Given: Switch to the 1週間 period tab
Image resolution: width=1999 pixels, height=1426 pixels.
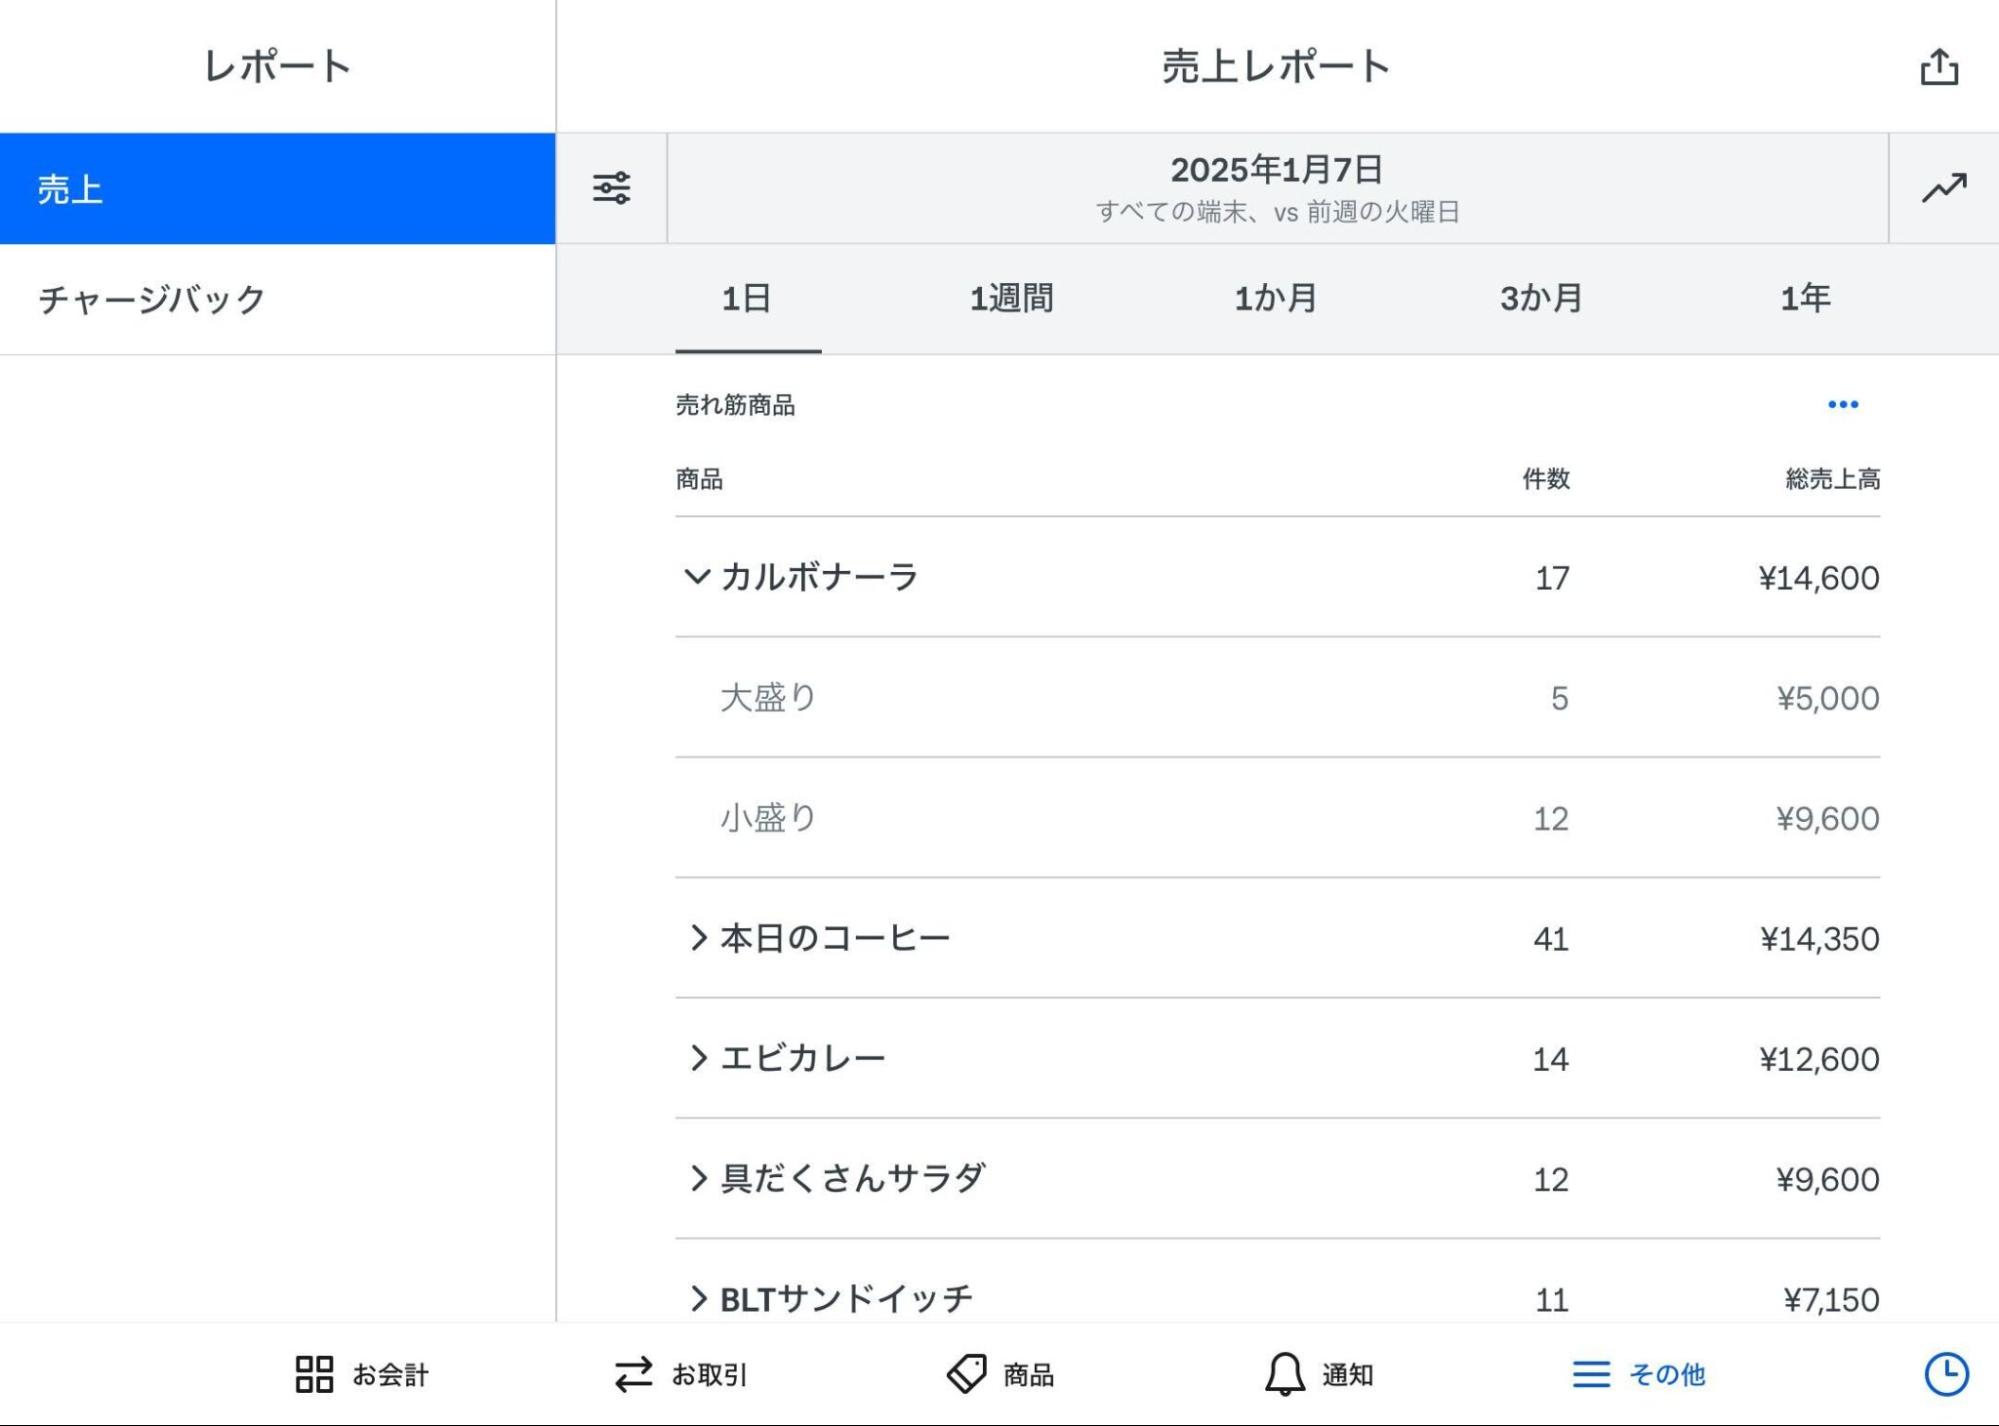Looking at the screenshot, I should click(x=1010, y=297).
